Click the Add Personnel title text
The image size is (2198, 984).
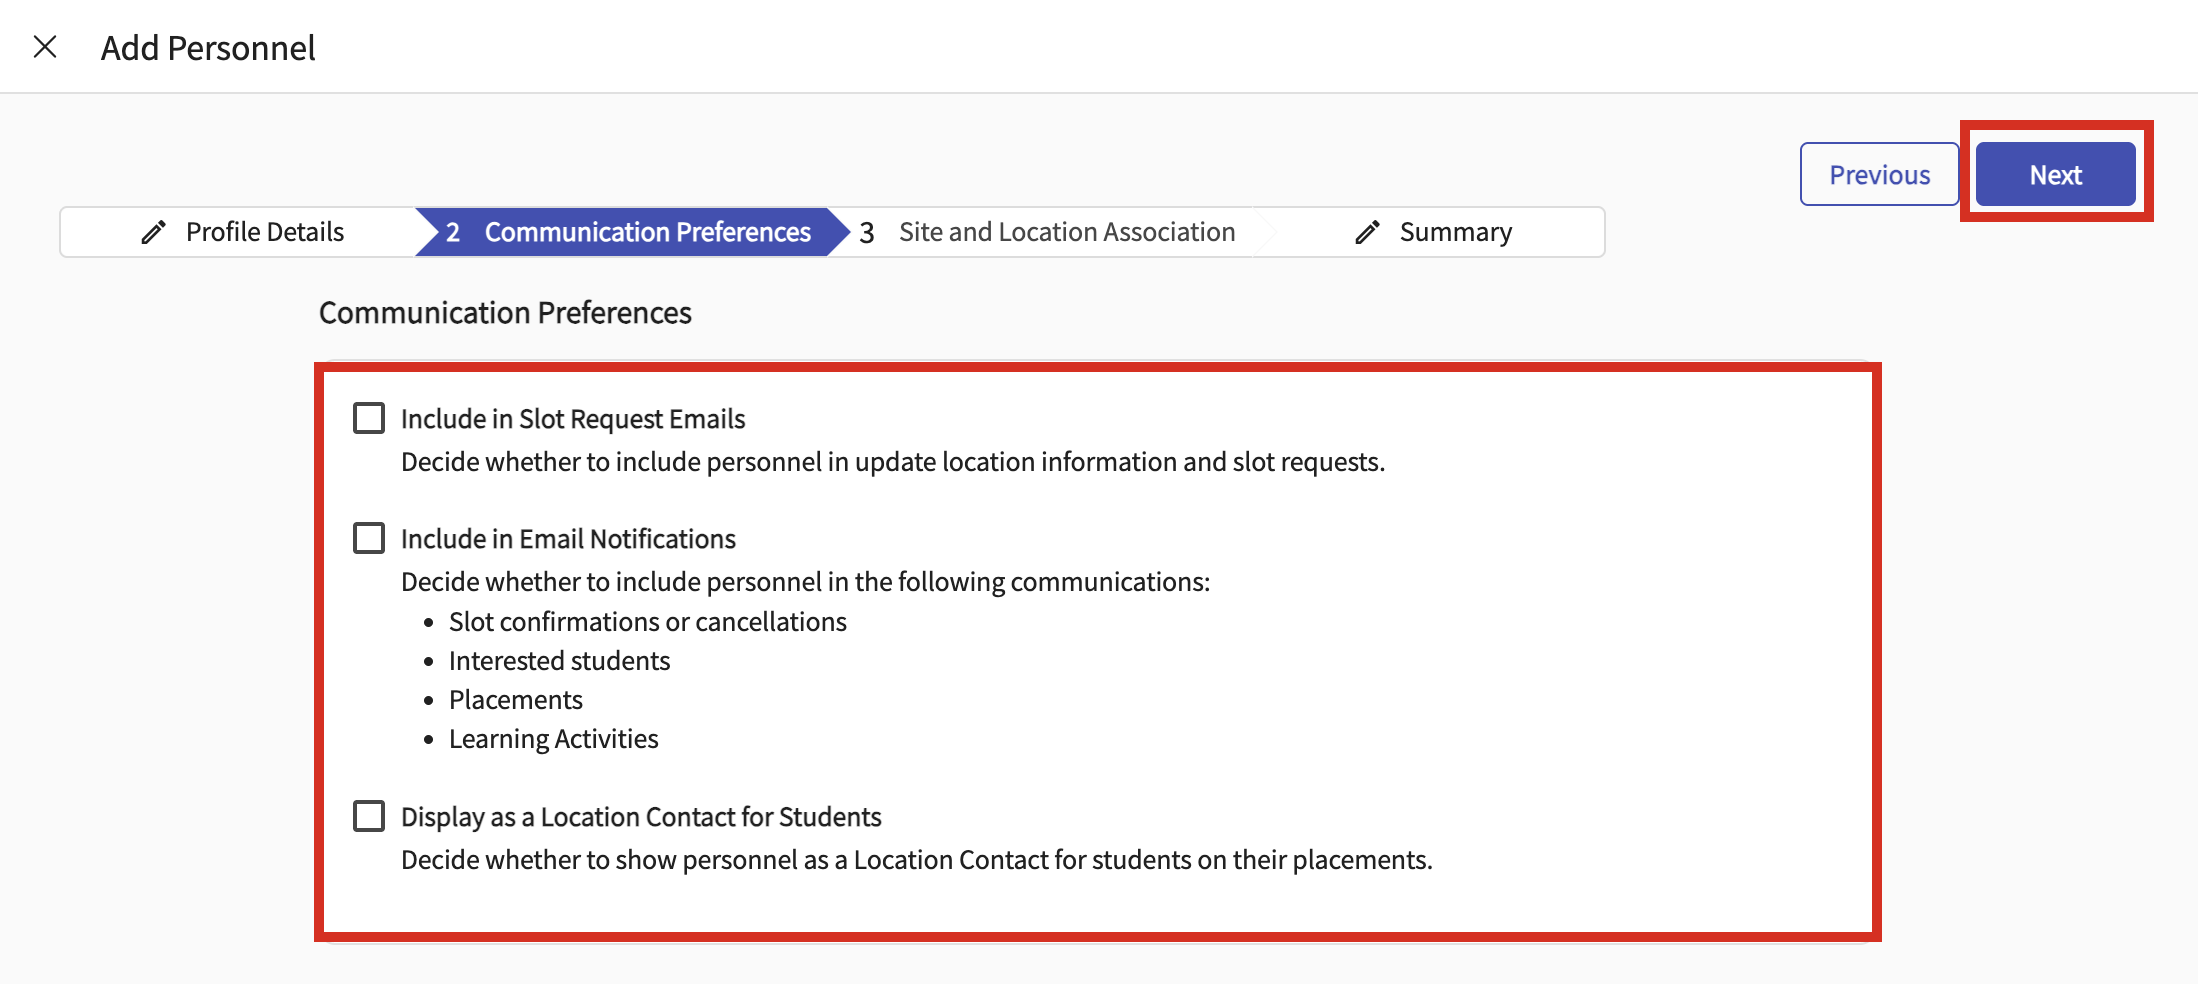208,48
